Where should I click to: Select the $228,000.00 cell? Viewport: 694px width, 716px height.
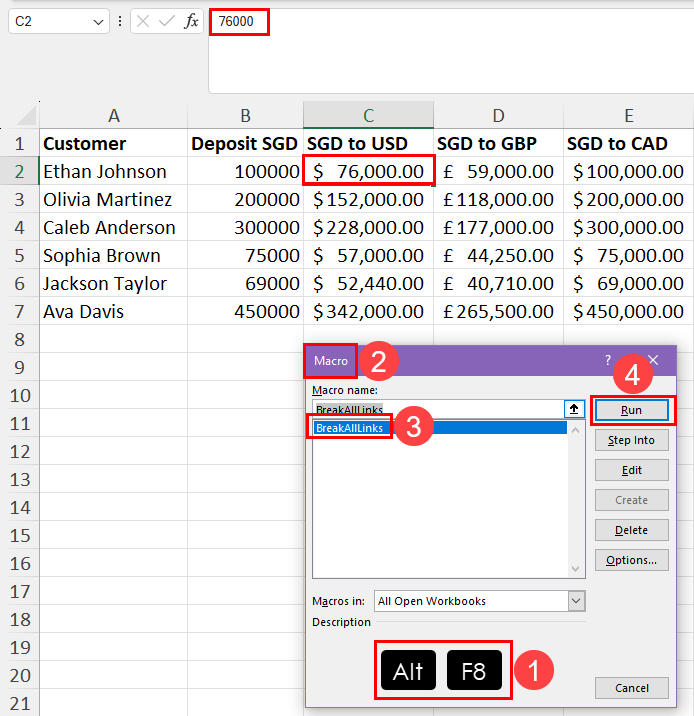tap(368, 227)
